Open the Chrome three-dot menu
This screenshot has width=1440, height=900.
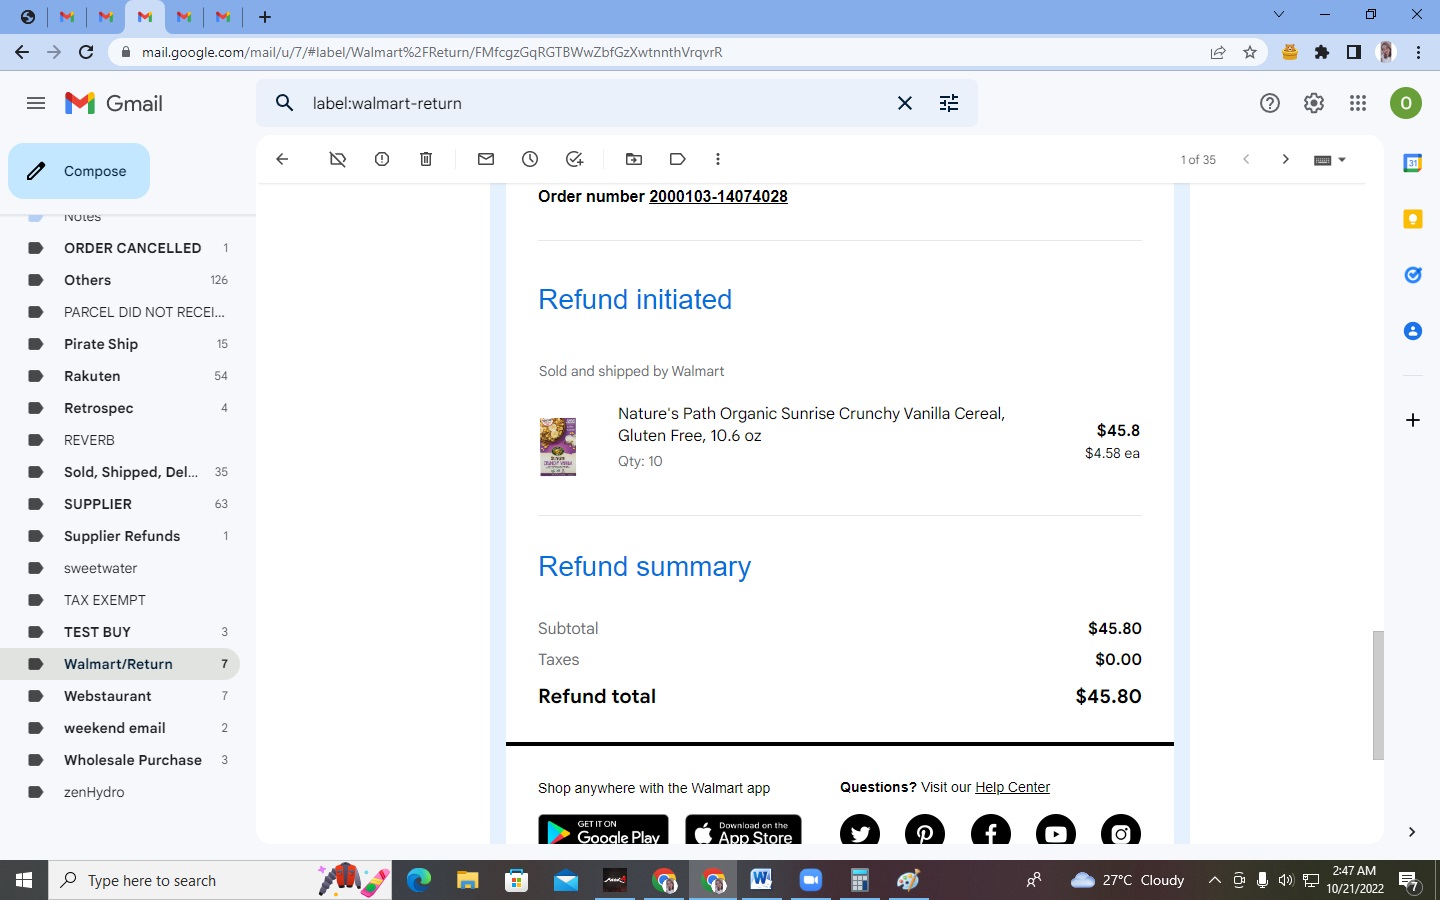coord(1419,52)
